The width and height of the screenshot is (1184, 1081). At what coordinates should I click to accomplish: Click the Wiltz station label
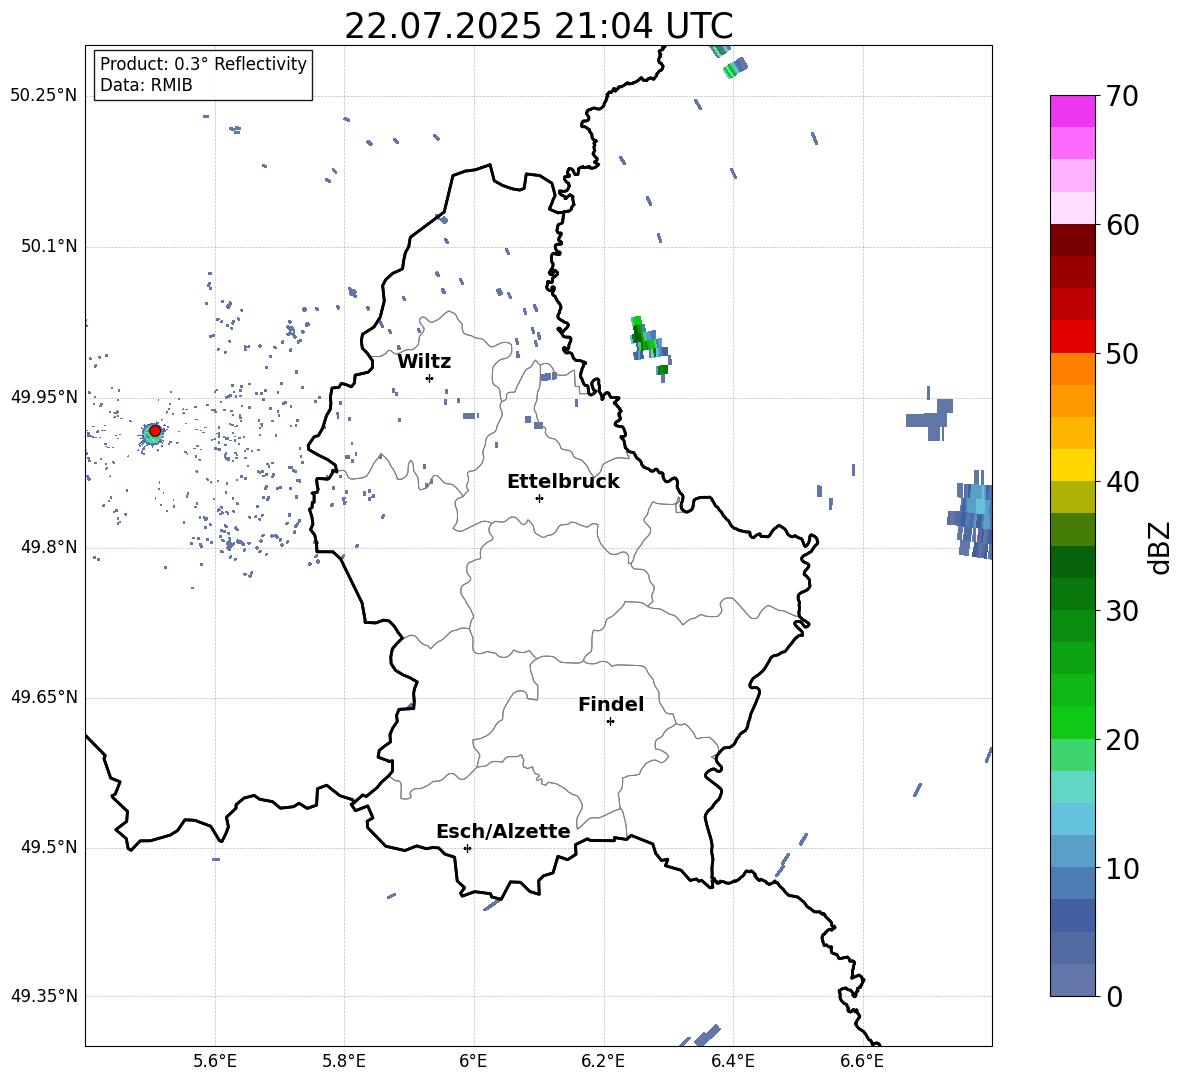424,362
